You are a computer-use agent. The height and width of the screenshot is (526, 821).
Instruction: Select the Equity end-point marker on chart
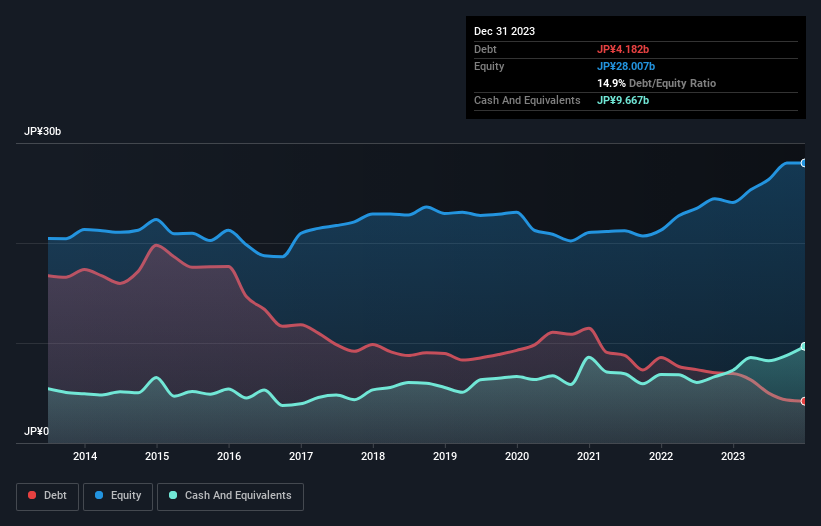tap(804, 163)
